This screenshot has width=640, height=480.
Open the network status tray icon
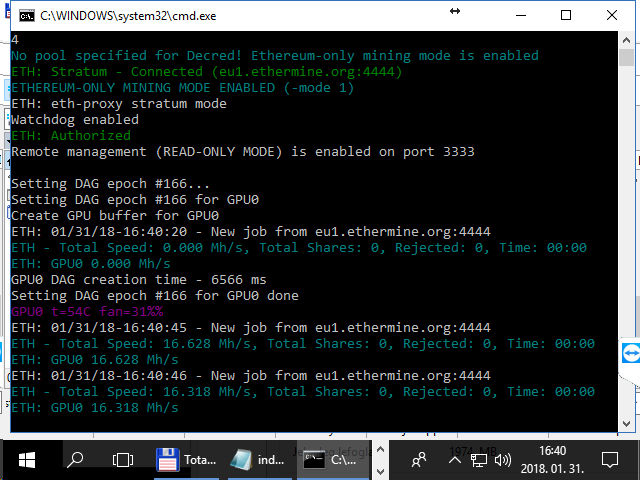478,460
